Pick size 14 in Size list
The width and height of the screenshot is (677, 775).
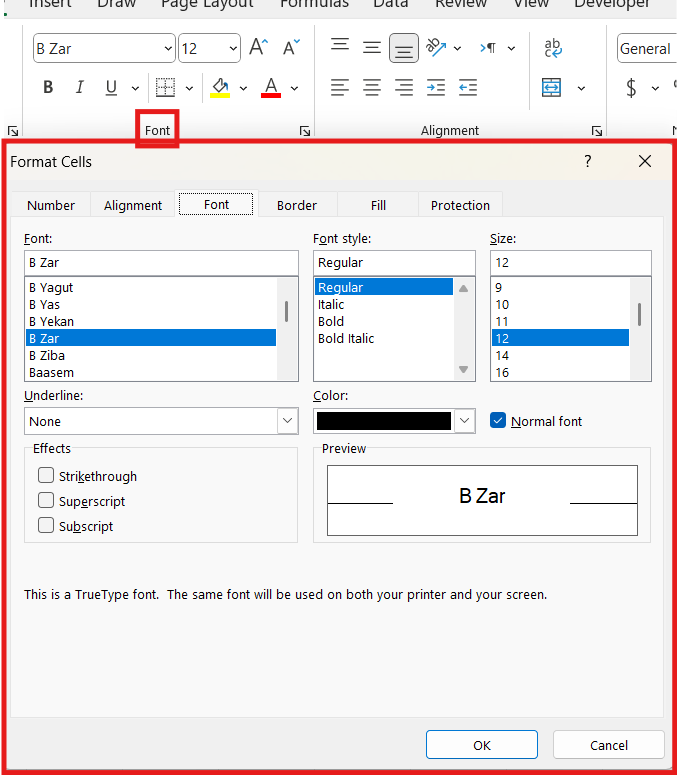click(560, 355)
